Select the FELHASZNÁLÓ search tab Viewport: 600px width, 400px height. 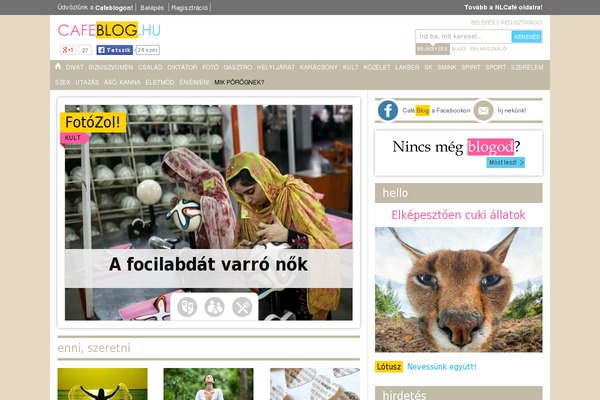(x=488, y=49)
